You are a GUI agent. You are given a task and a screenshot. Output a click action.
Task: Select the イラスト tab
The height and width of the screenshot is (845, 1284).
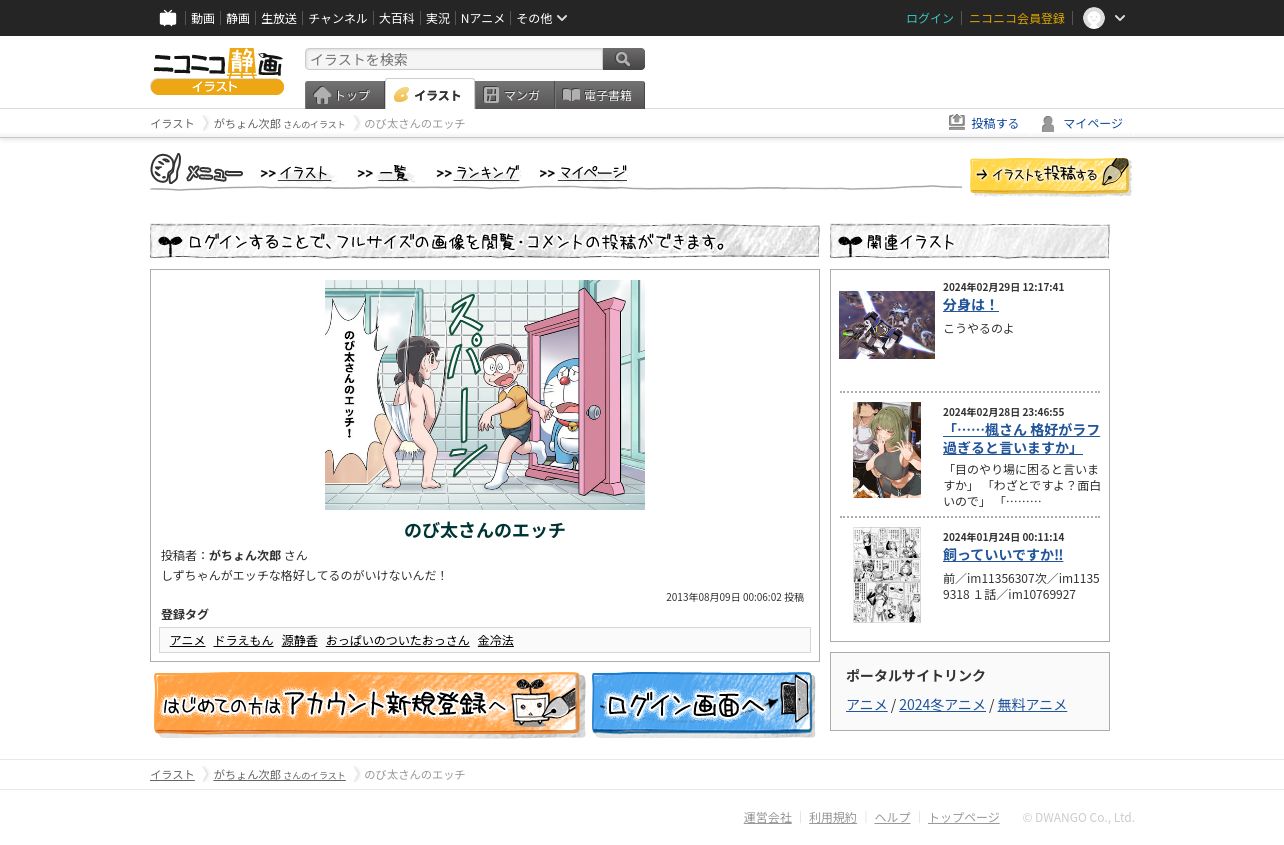[x=430, y=95]
